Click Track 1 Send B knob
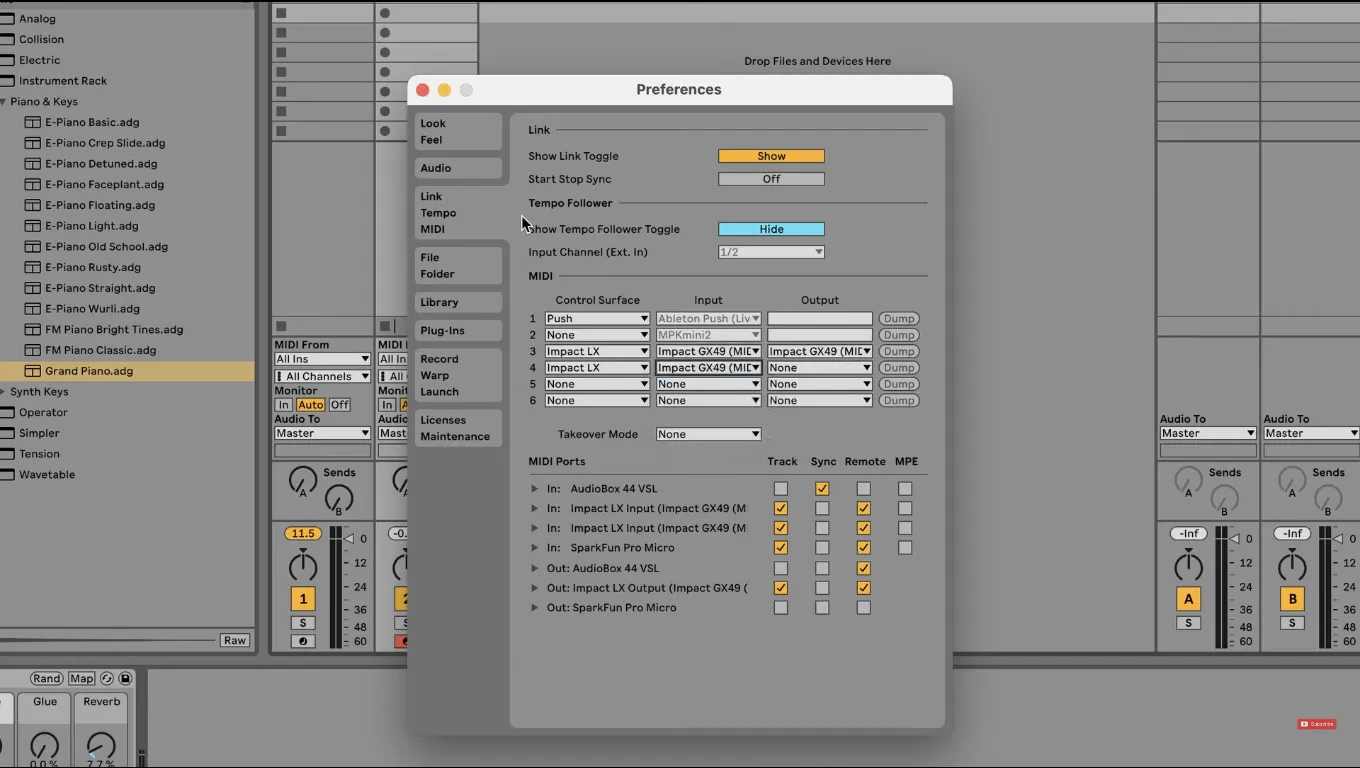The height and width of the screenshot is (768, 1360). tap(339, 499)
